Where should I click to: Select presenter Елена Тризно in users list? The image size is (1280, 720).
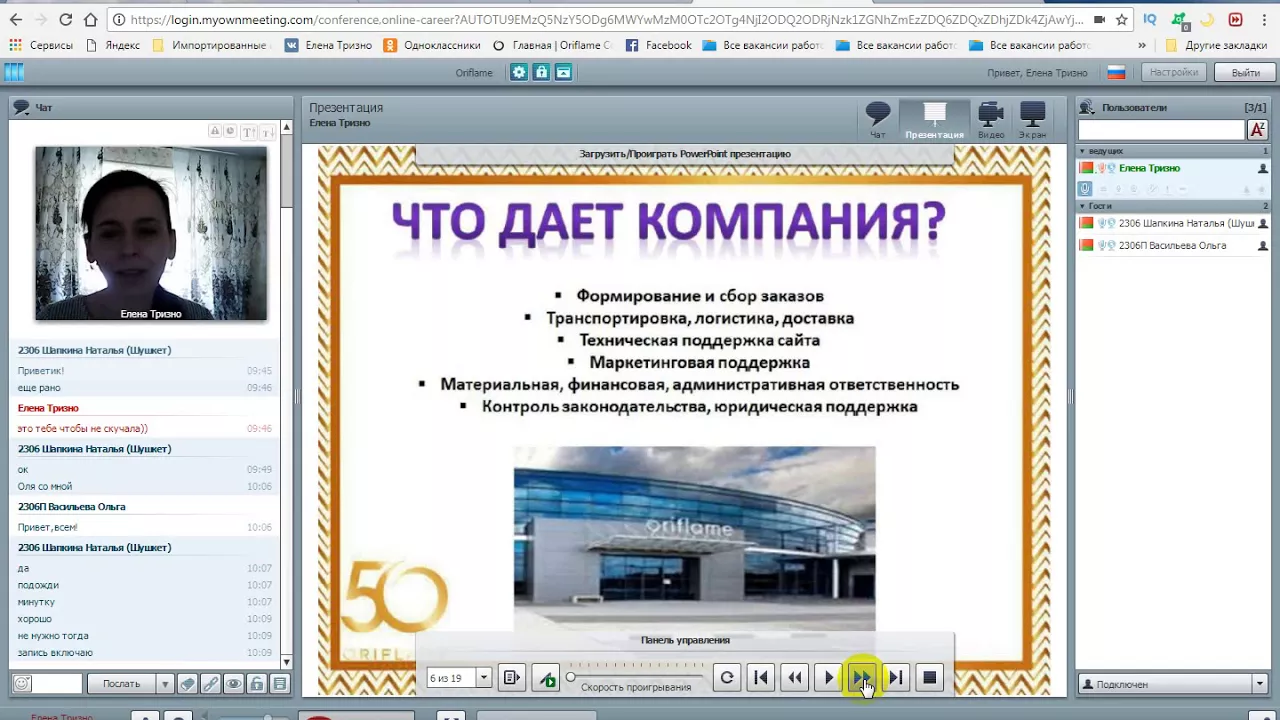pos(1149,168)
